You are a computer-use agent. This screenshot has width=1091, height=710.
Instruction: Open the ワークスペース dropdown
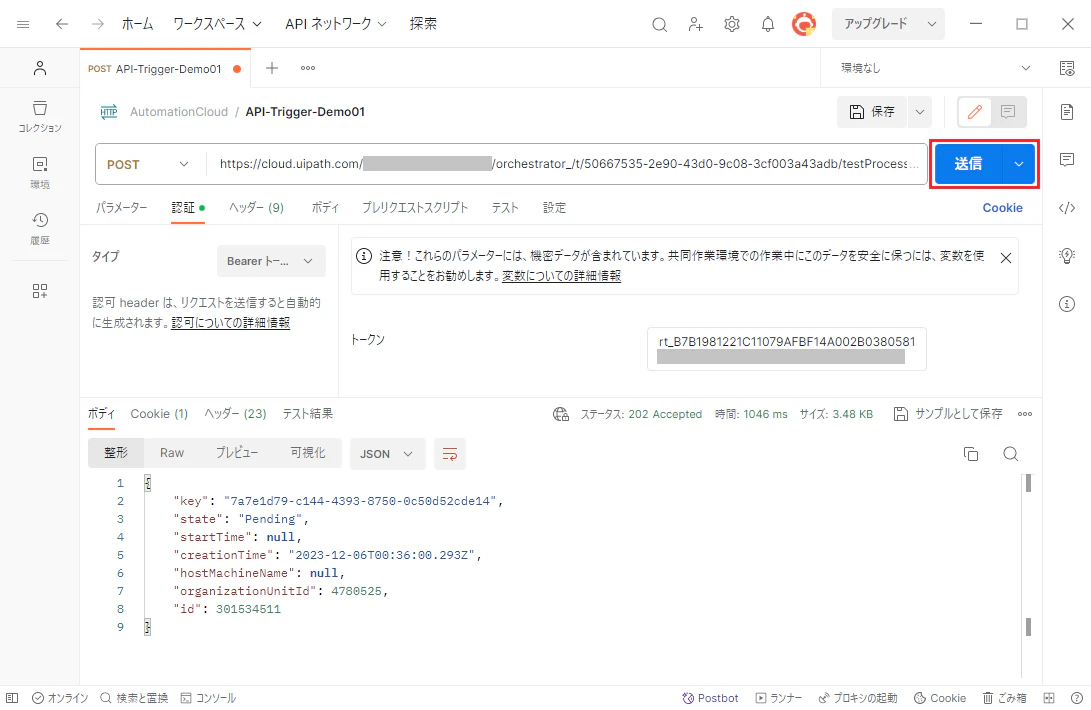click(x=217, y=24)
